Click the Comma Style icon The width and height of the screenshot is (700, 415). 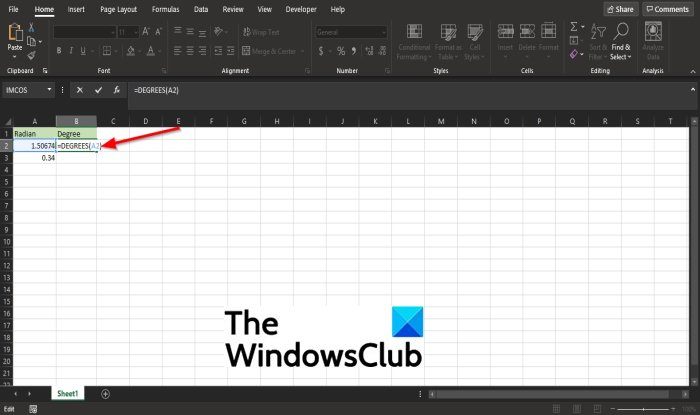[354, 51]
